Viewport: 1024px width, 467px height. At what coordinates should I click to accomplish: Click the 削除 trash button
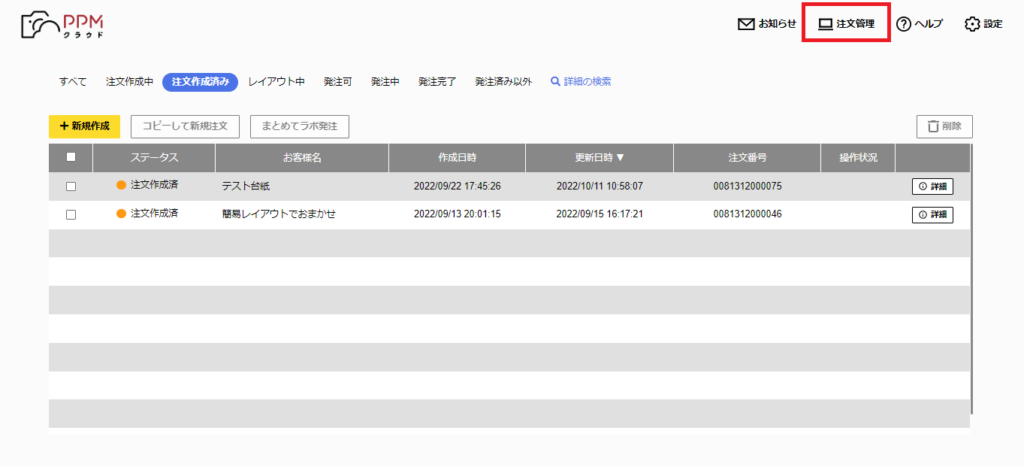pyautogui.click(x=944, y=126)
